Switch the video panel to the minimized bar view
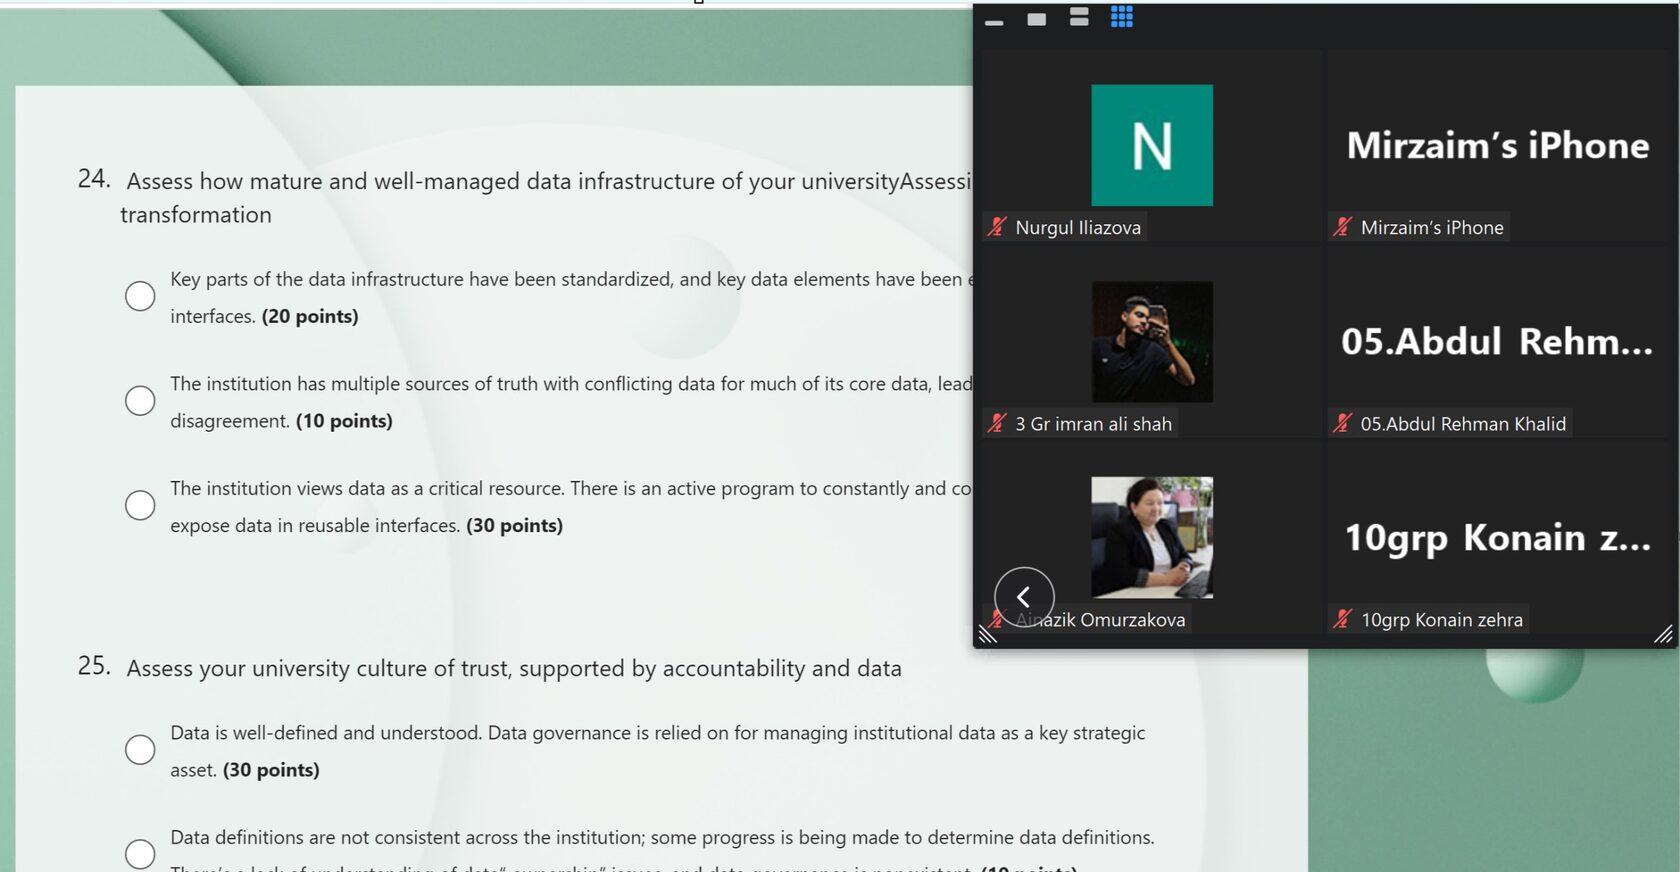 (x=994, y=21)
